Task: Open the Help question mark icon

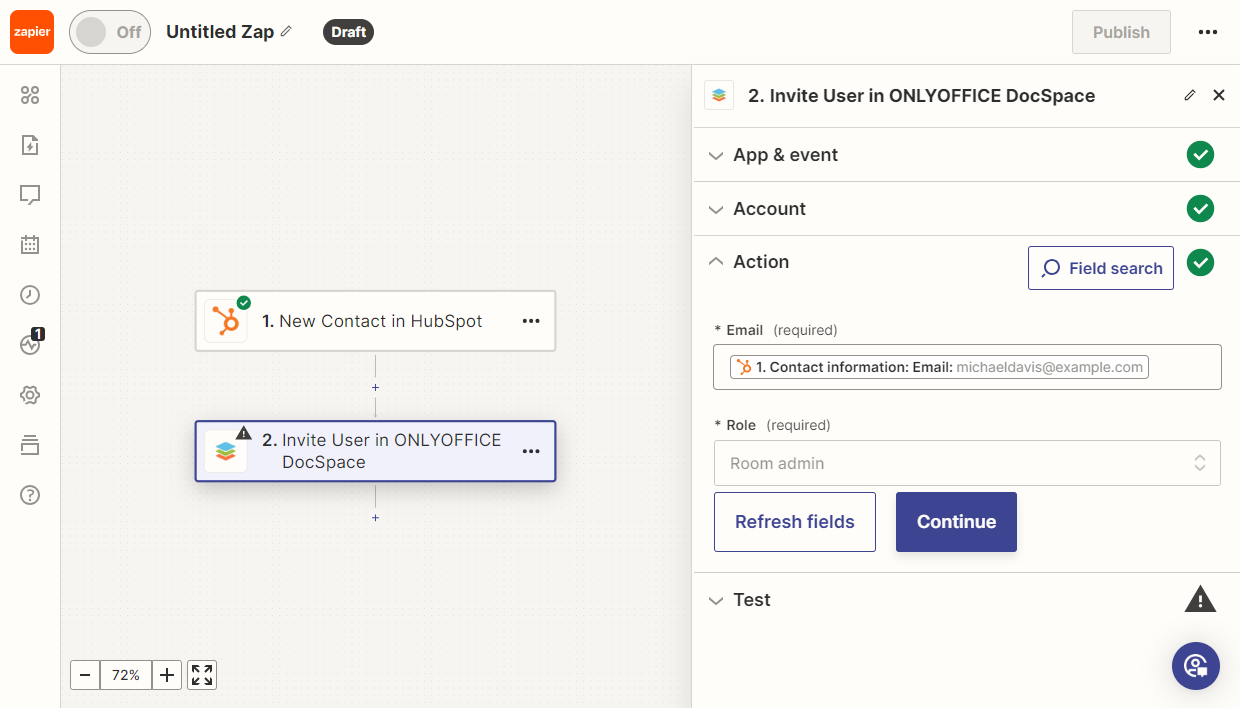Action: (x=30, y=495)
